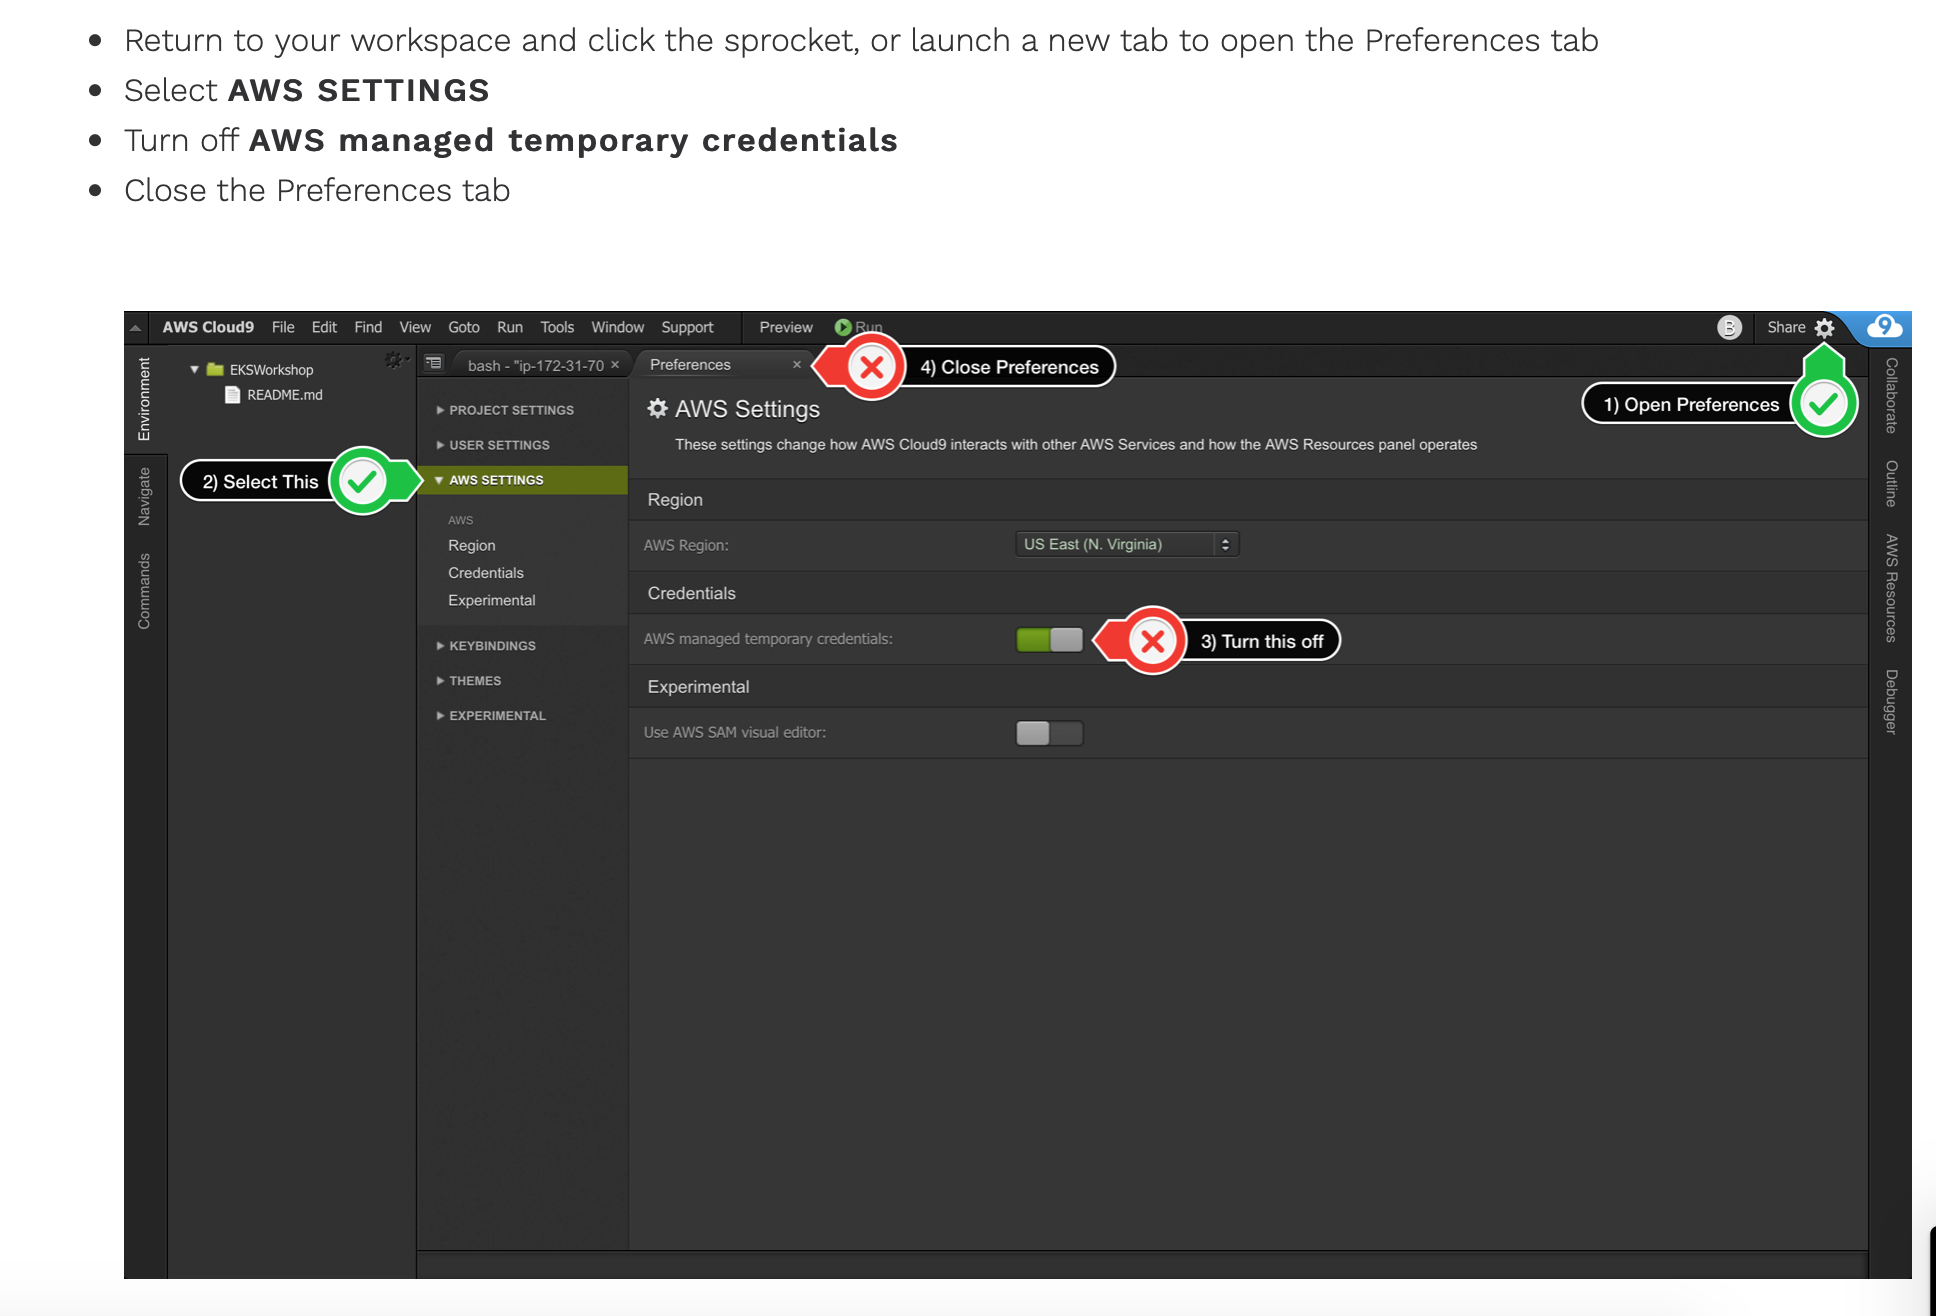Open the View menu

coord(415,327)
